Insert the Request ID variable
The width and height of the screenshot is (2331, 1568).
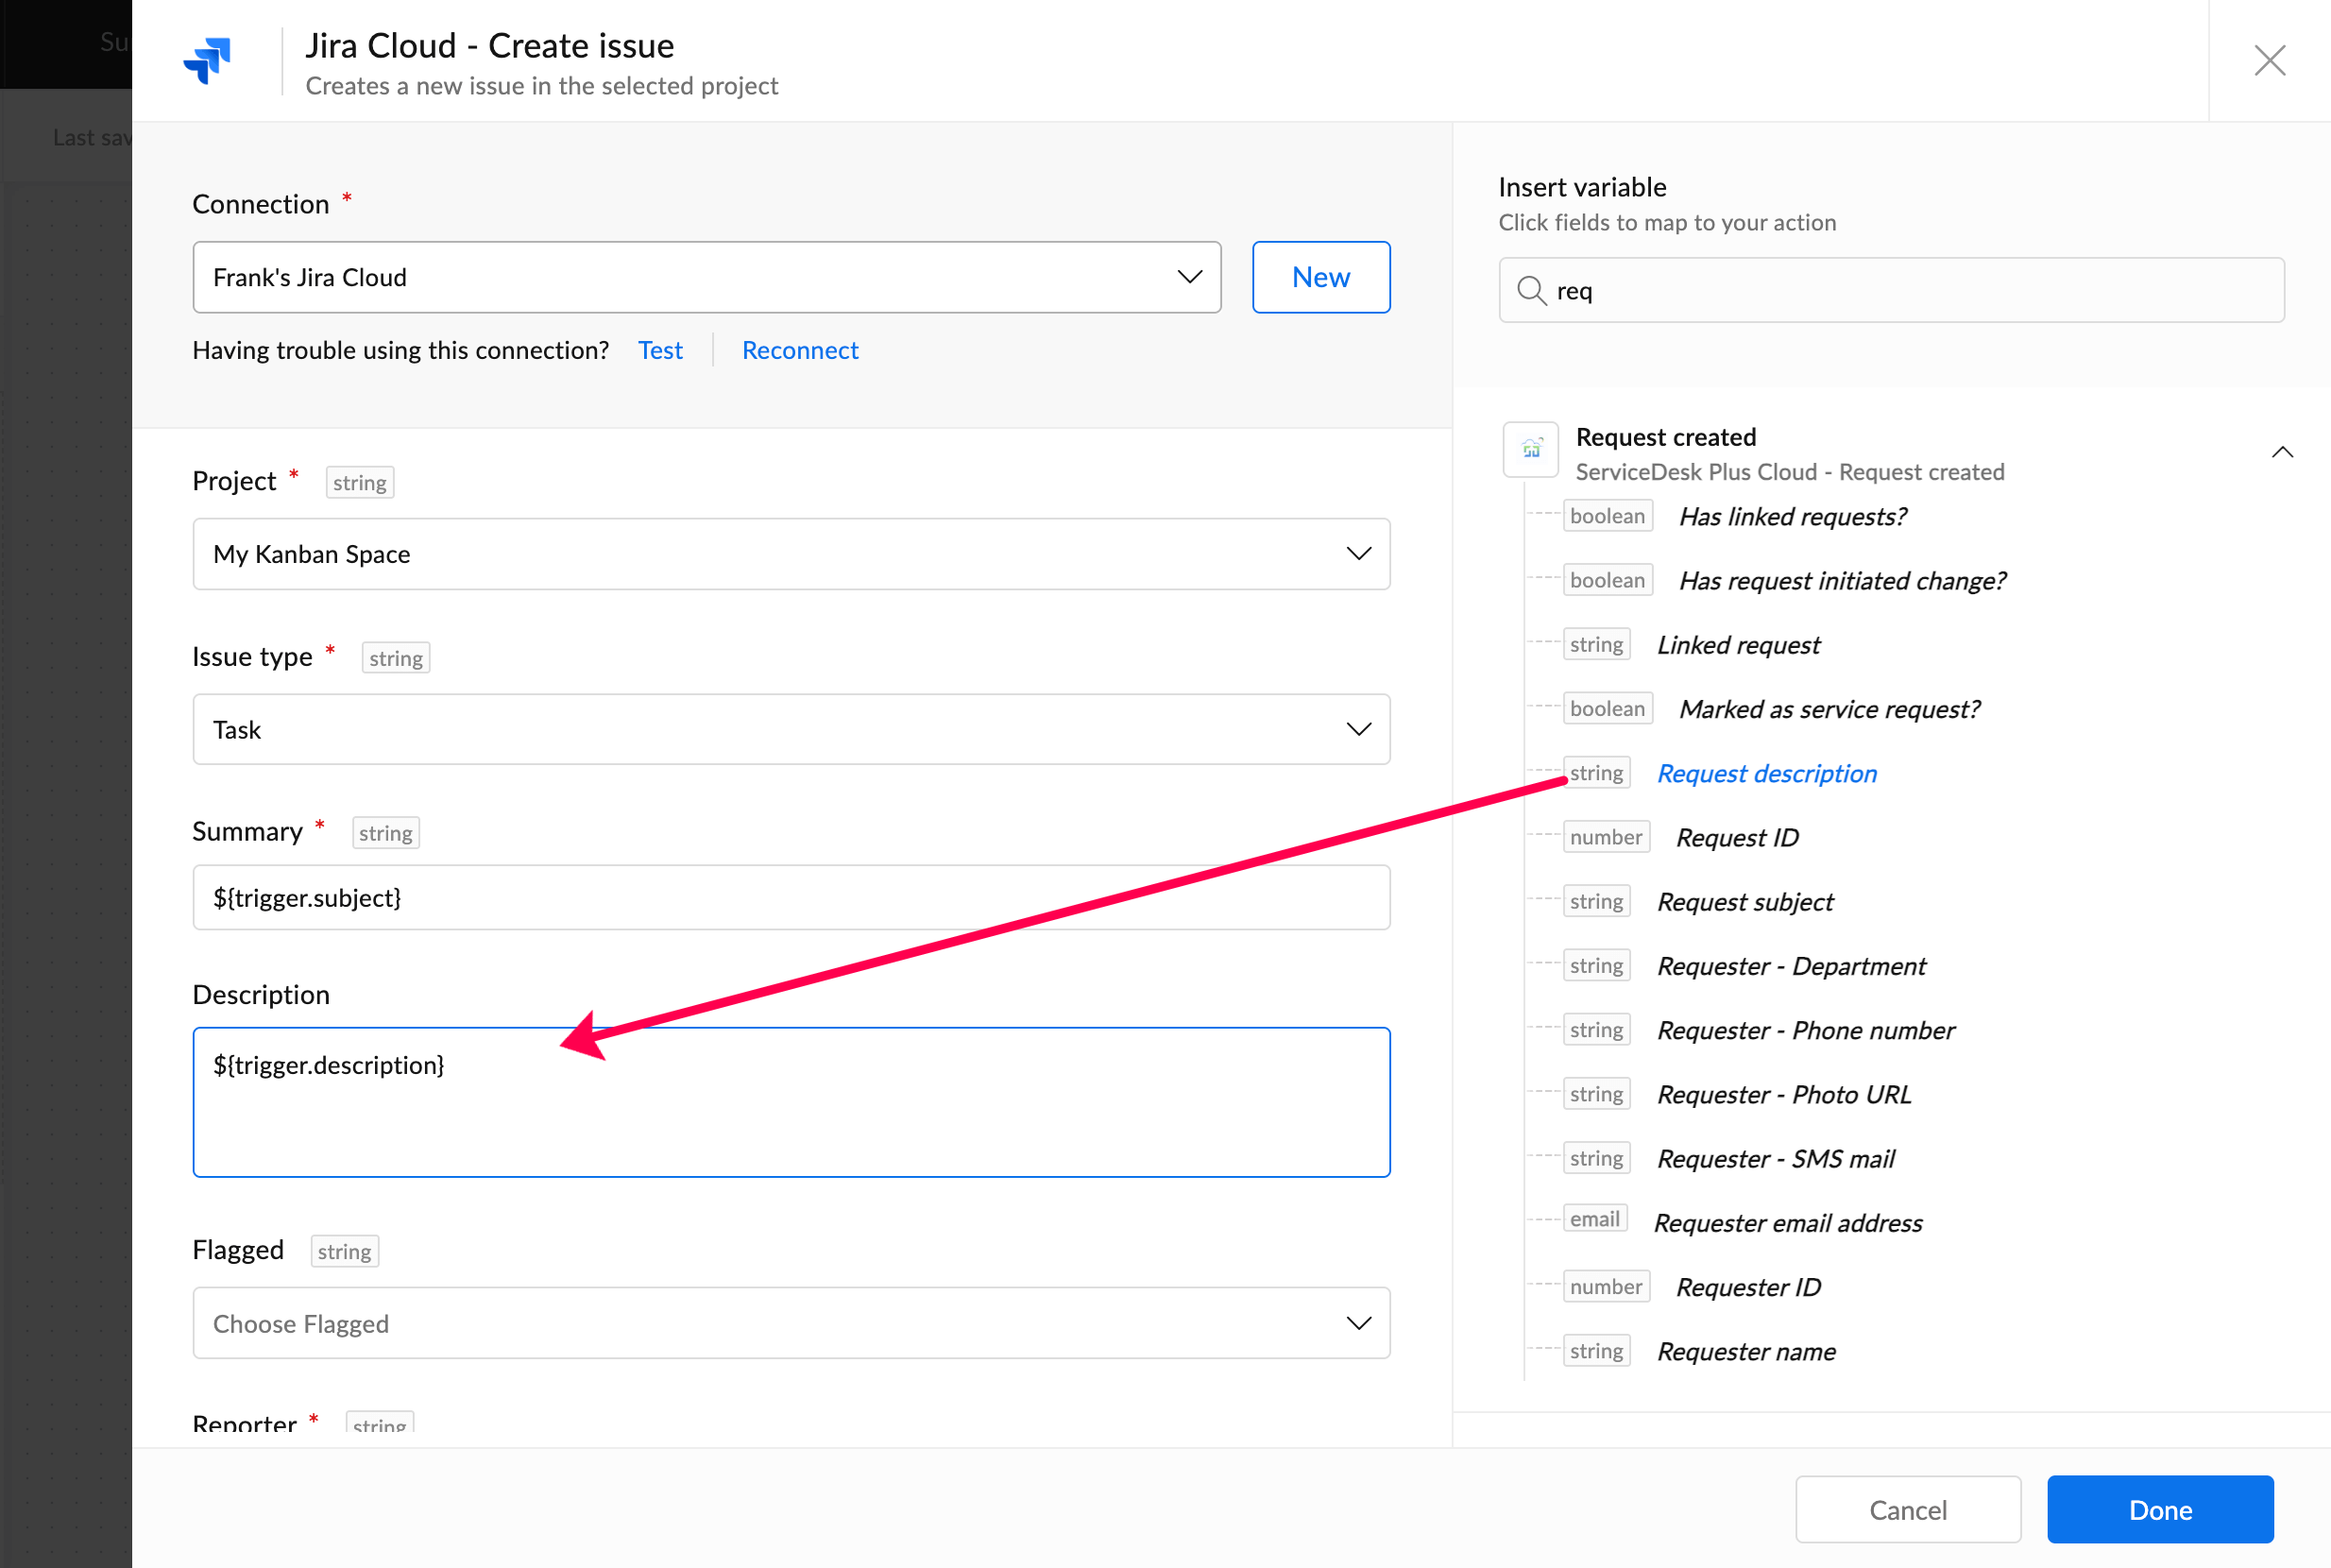[x=1736, y=838]
